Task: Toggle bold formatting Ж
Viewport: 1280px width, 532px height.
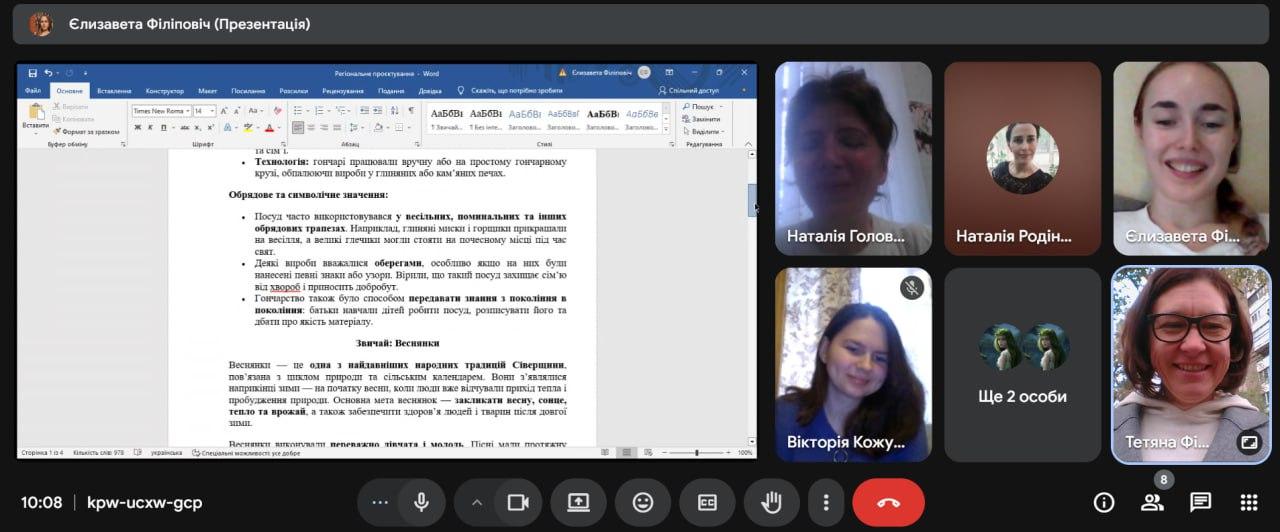Action: [137, 128]
